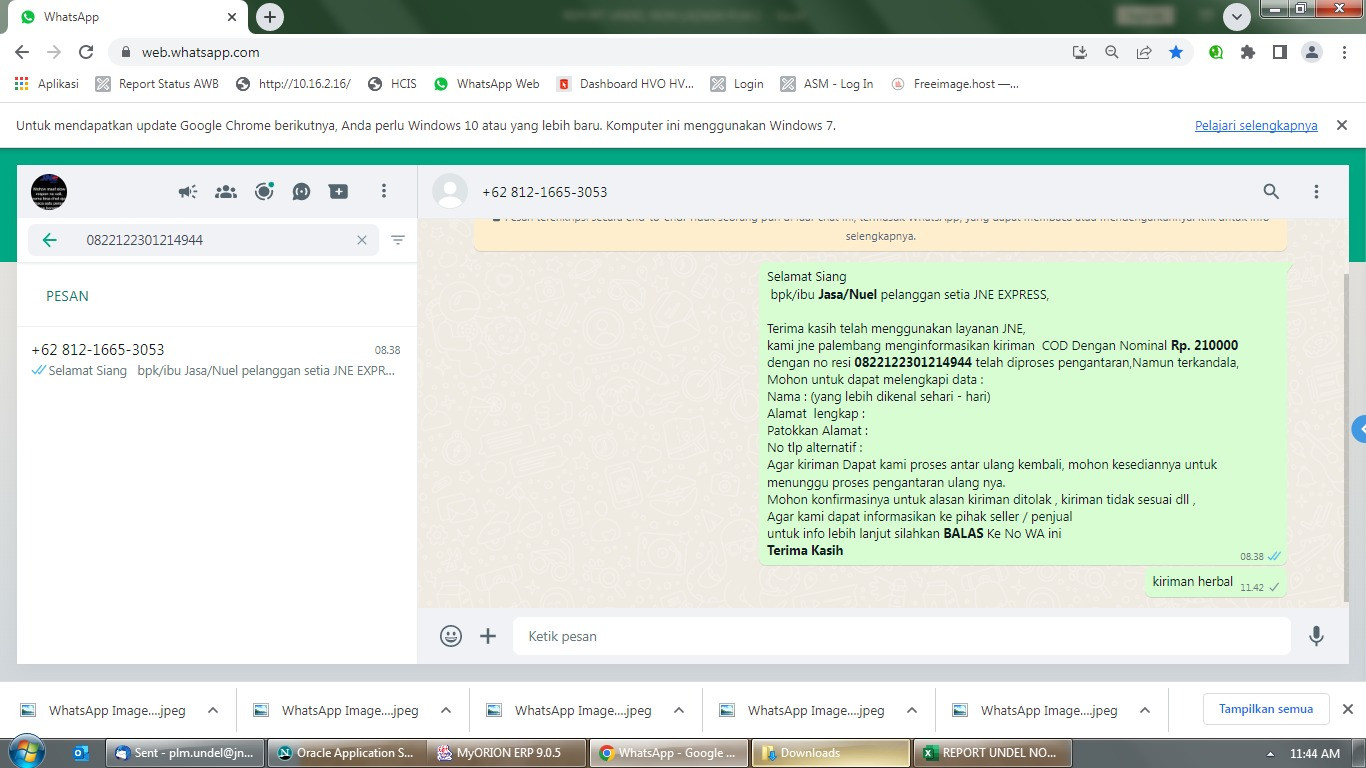The width and height of the screenshot is (1366, 768).
Task: Open ASM - Log In bookmark
Action: 827,84
